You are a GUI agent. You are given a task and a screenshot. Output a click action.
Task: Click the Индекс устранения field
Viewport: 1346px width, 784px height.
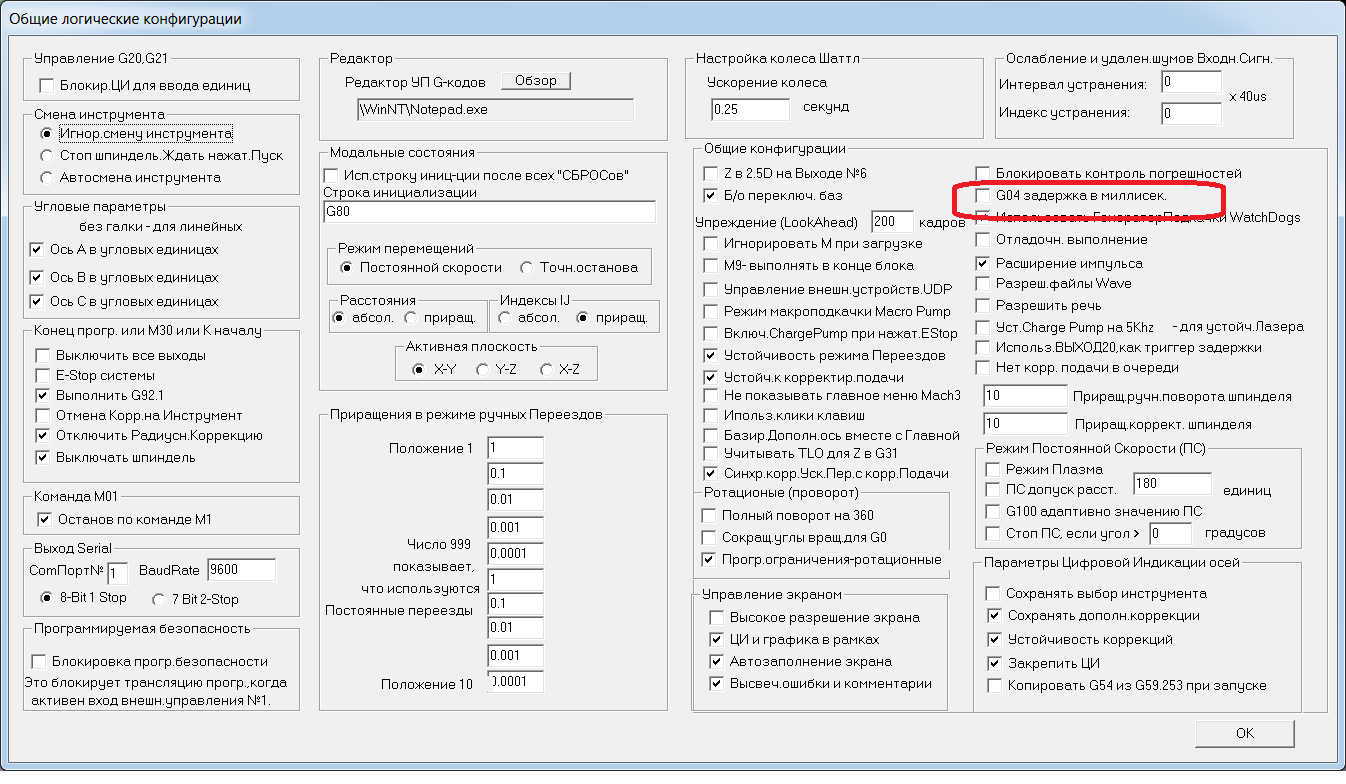click(x=1191, y=113)
